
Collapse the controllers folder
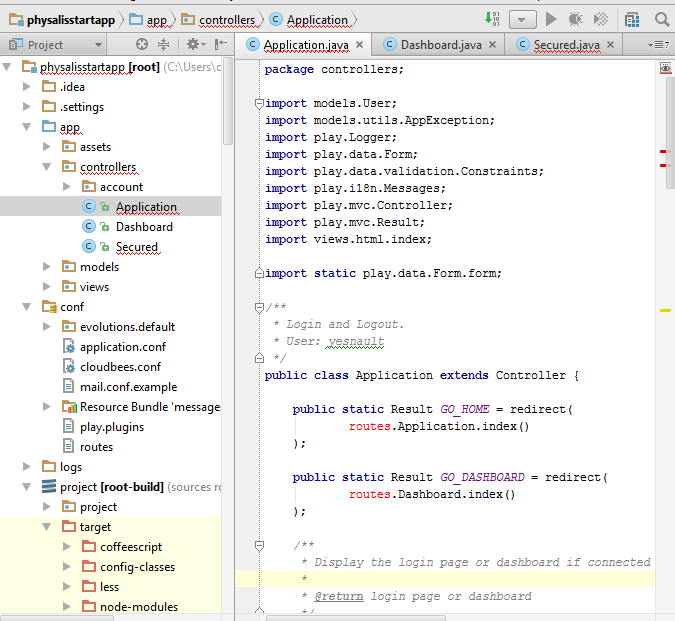[47, 167]
